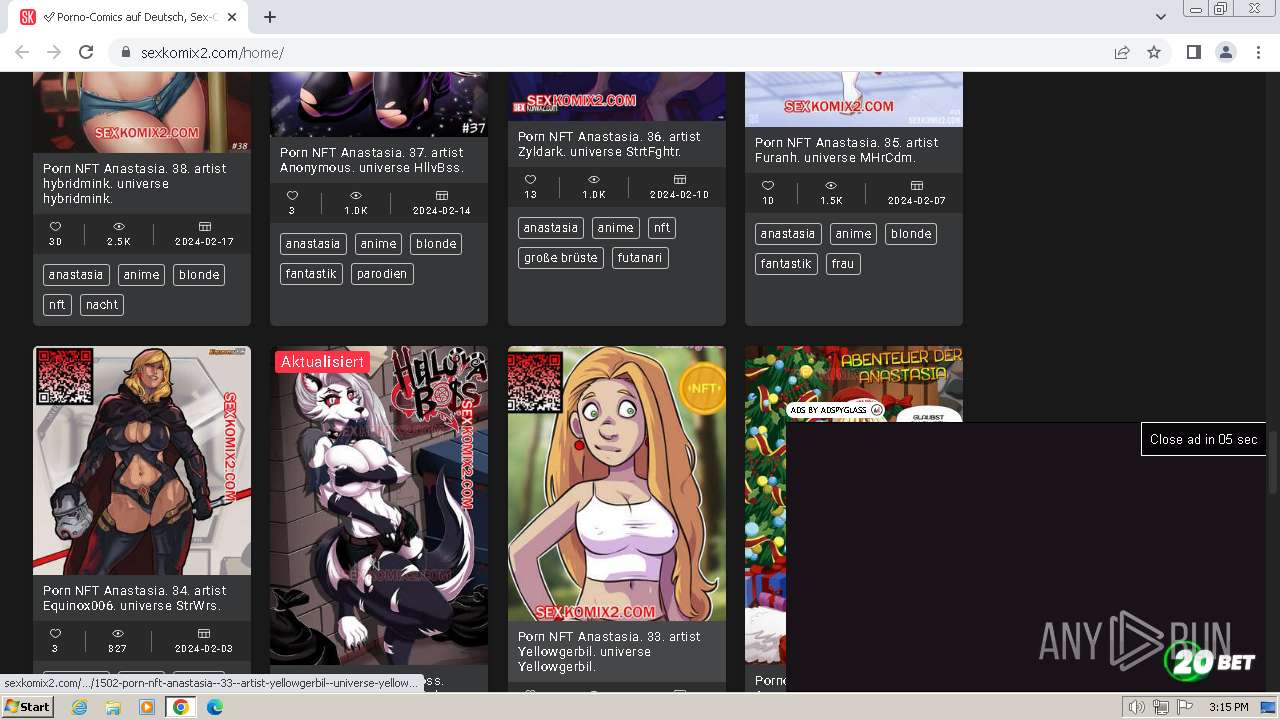Click the Windows Start button
The image size is (1280, 720).
pos(28,707)
